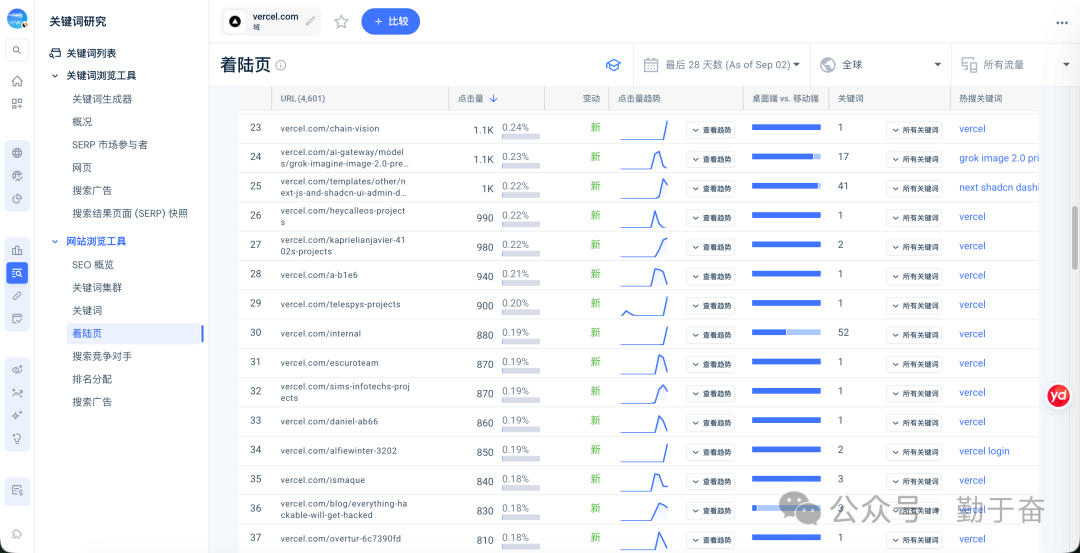Open the bar chart icon in left rail
Viewport: 1080px width, 553px height.
(x=17, y=250)
